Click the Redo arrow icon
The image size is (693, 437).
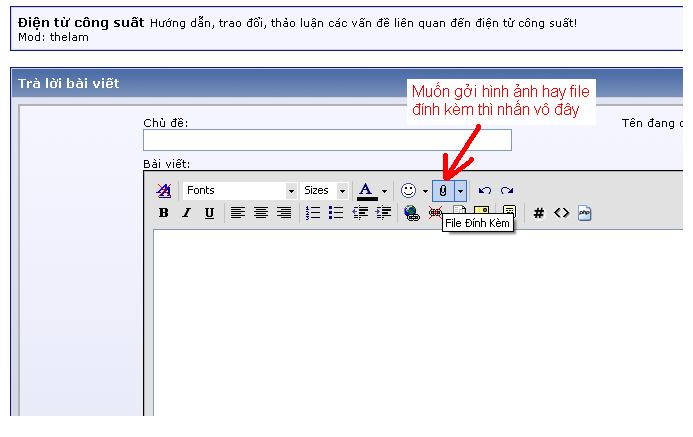pyautogui.click(x=507, y=191)
